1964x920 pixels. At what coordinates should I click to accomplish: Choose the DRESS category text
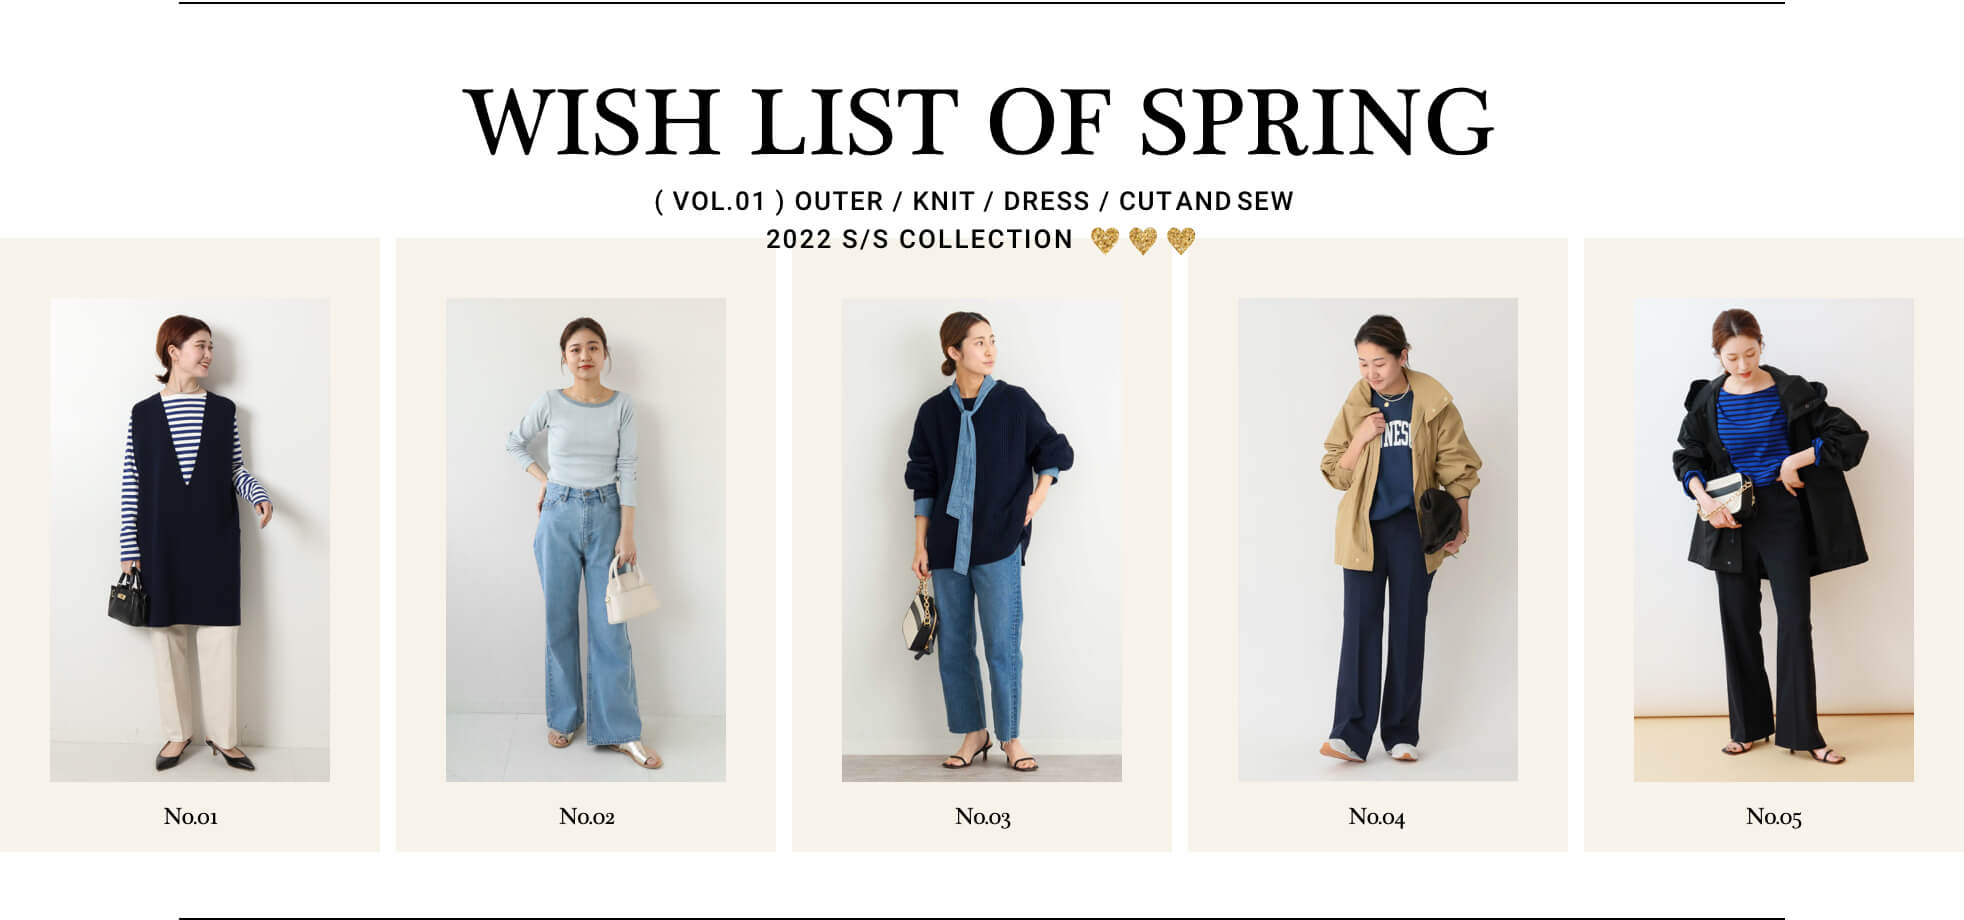coord(1046,201)
